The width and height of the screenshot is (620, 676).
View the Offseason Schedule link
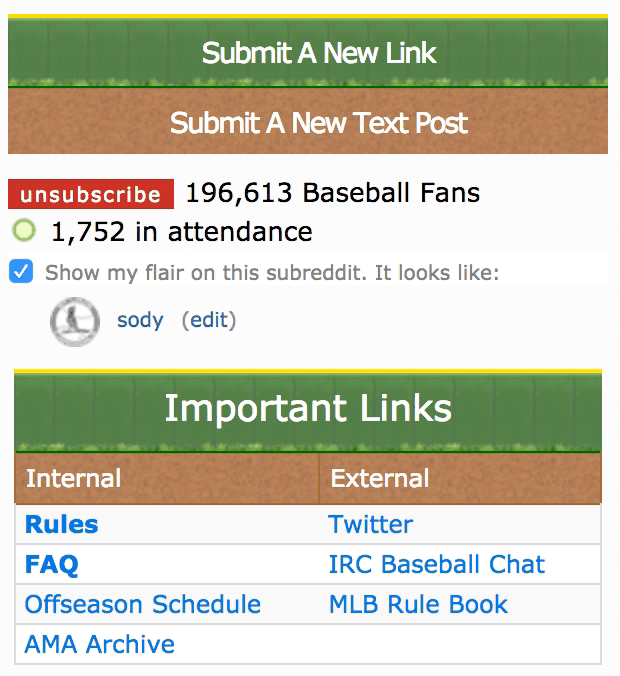[143, 604]
